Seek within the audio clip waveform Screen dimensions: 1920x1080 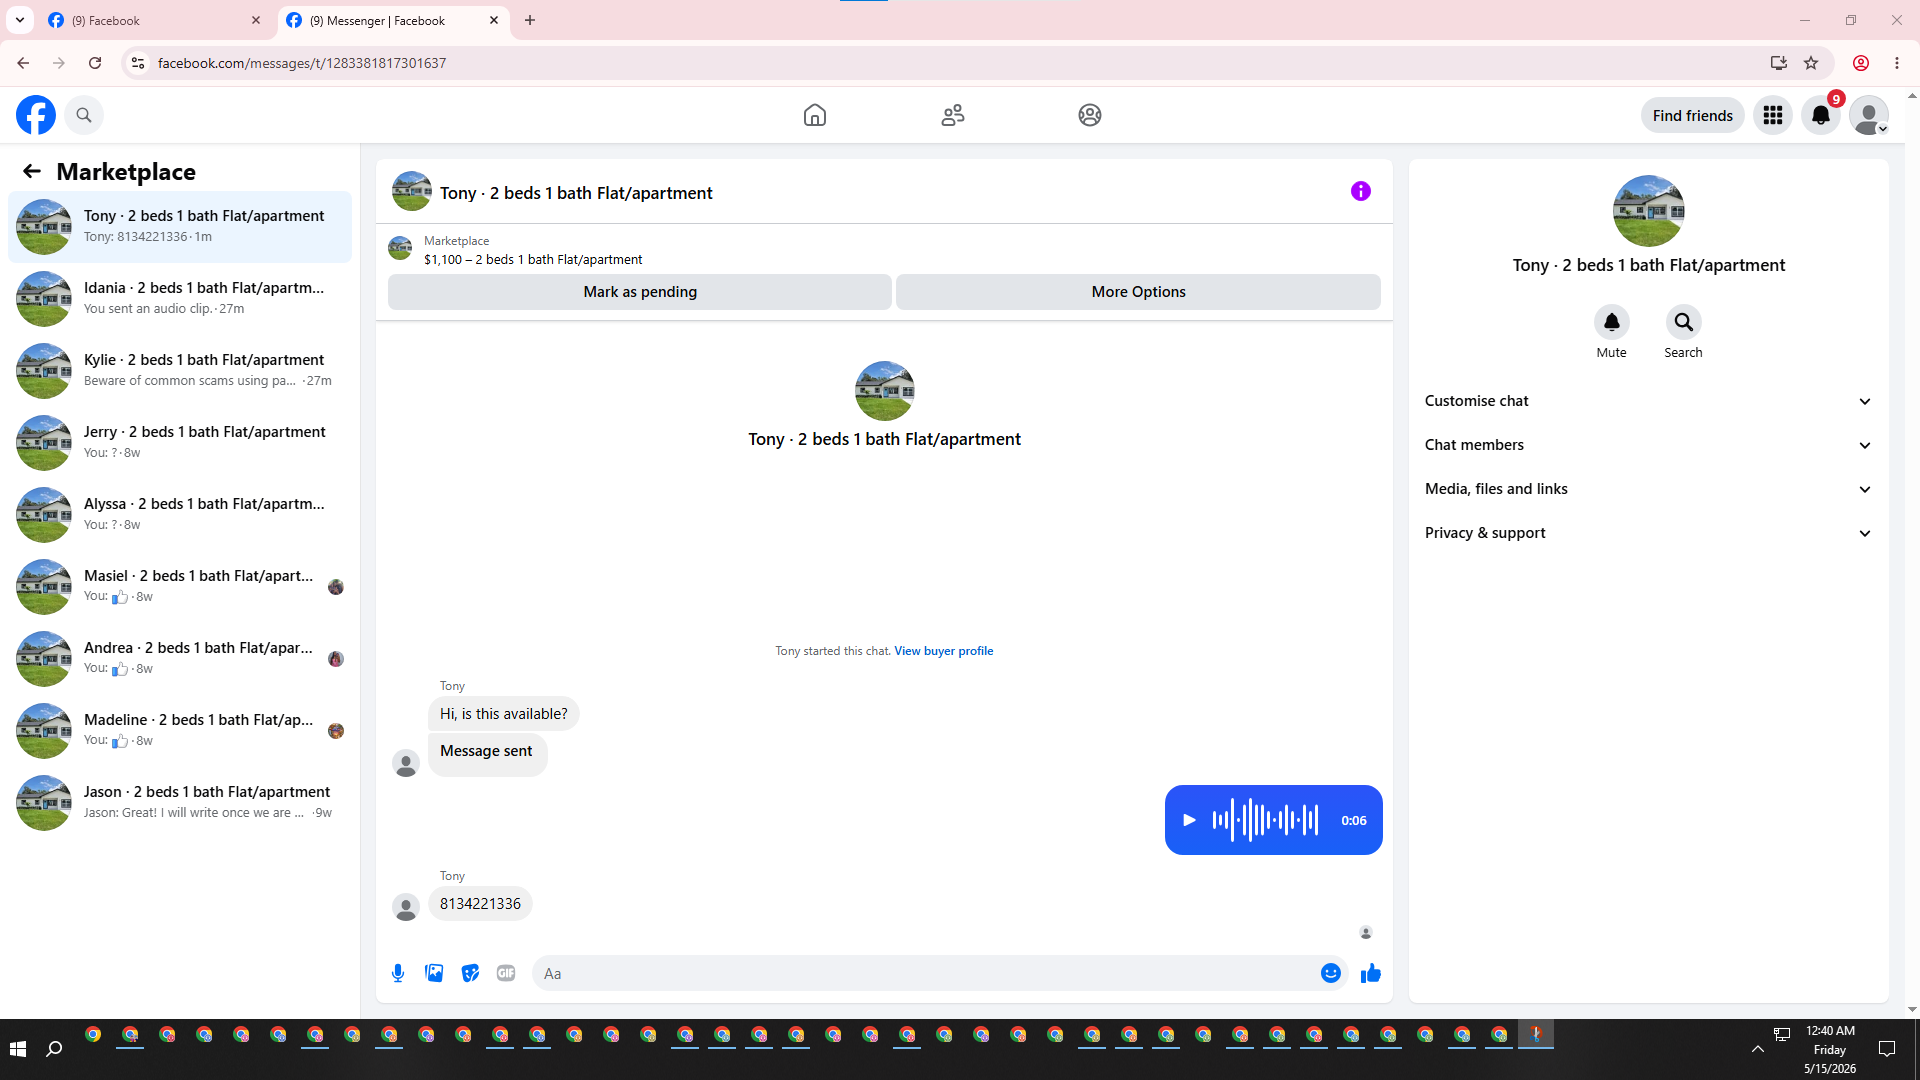click(1265, 820)
